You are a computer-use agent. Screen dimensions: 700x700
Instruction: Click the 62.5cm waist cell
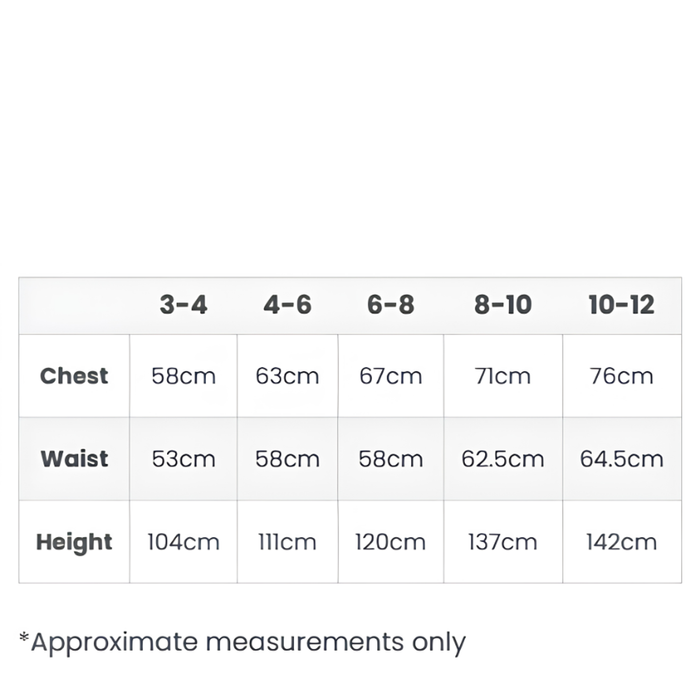coord(503,459)
